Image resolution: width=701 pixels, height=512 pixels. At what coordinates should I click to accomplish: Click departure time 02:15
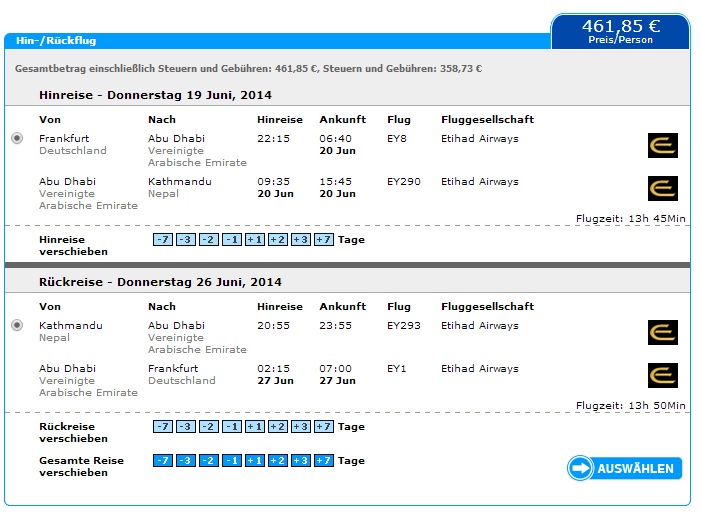[x=273, y=368]
